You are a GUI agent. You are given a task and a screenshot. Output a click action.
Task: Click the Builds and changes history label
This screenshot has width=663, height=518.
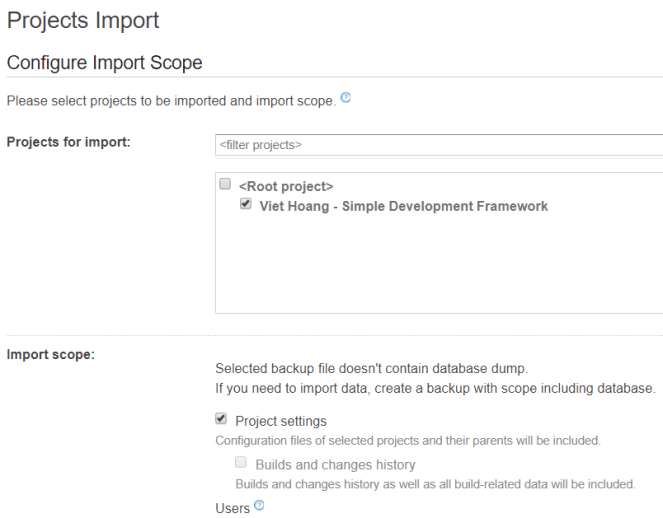tap(335, 464)
